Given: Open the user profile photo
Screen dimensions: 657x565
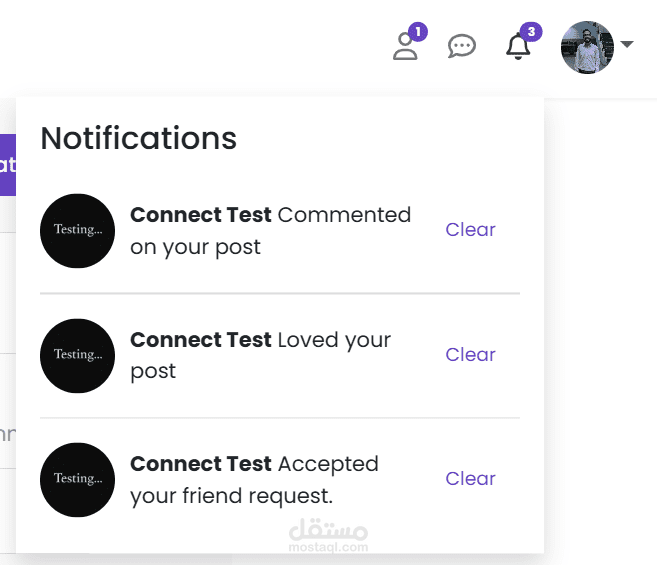Looking at the screenshot, I should click(x=587, y=47).
